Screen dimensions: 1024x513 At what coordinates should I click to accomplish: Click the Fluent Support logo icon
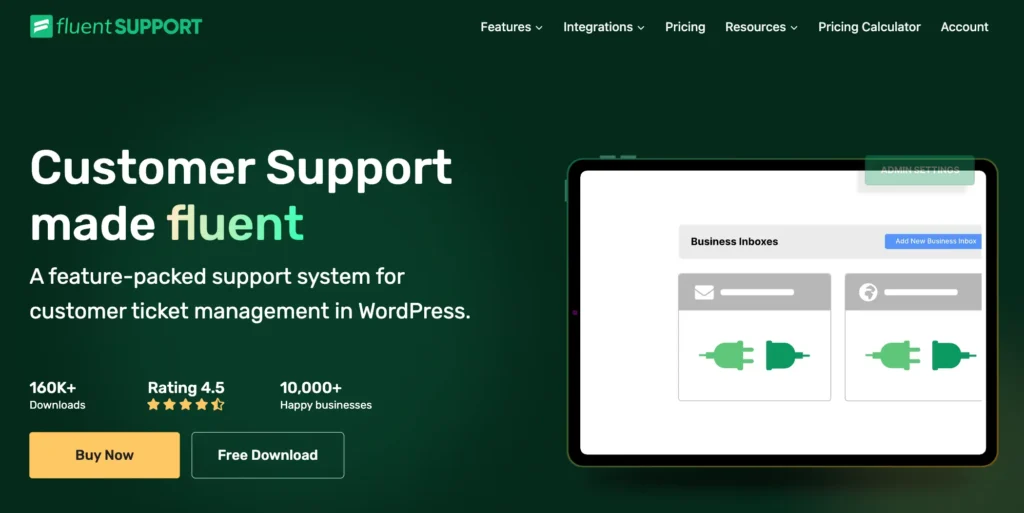tap(41, 27)
